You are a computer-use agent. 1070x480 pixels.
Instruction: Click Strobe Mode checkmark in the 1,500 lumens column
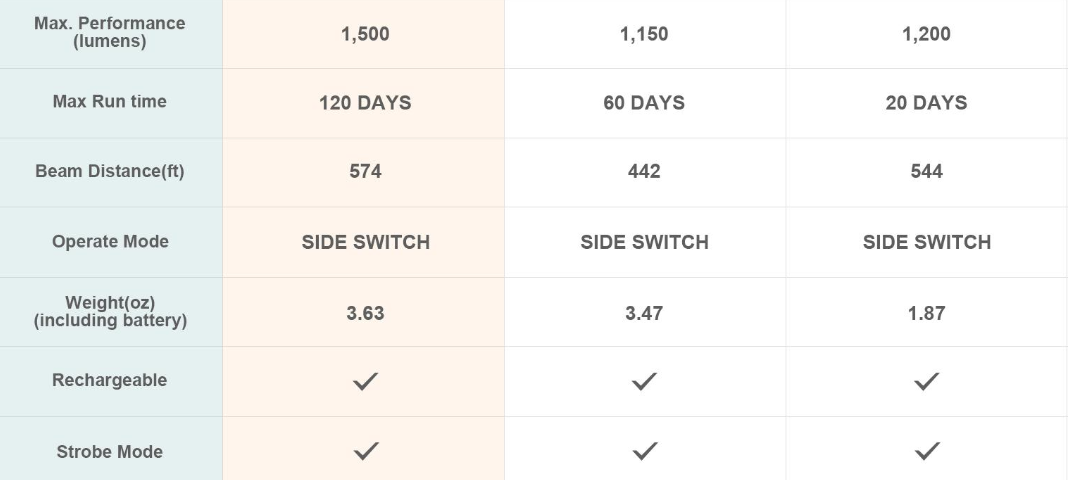pyautogui.click(x=365, y=451)
